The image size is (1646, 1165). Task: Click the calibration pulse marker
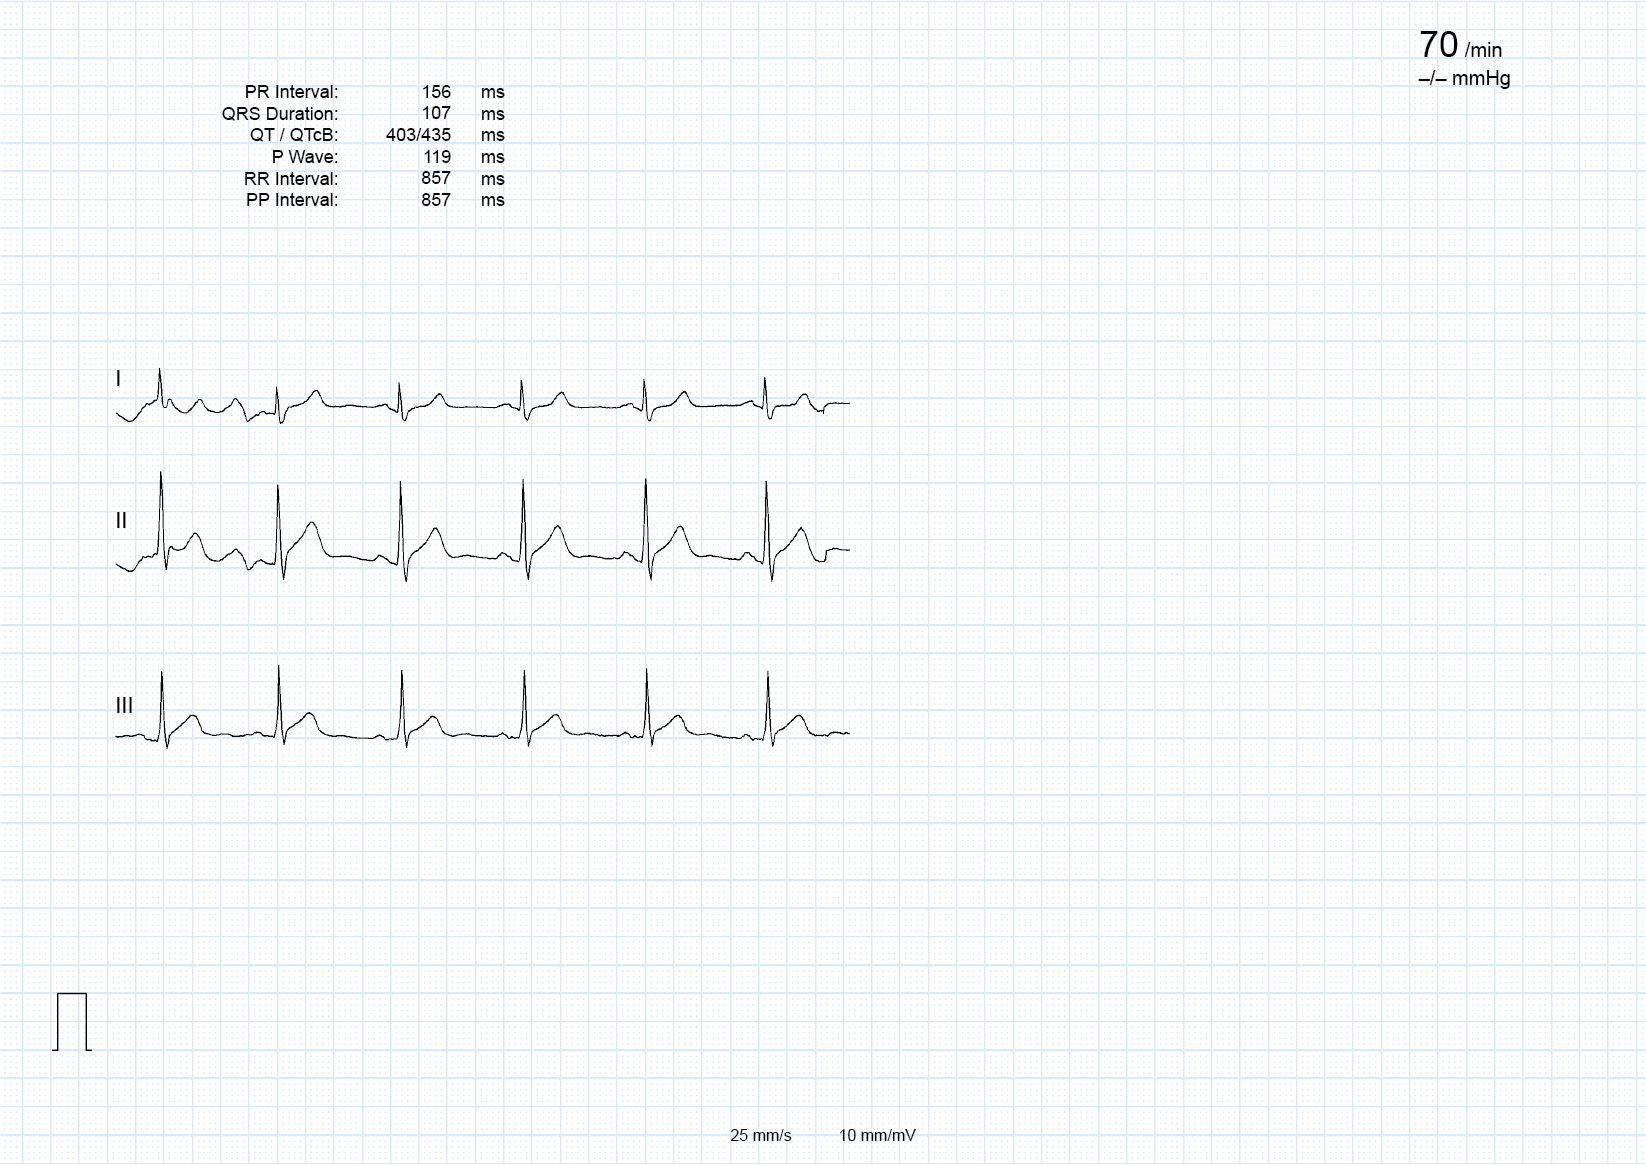pyautogui.click(x=72, y=1022)
